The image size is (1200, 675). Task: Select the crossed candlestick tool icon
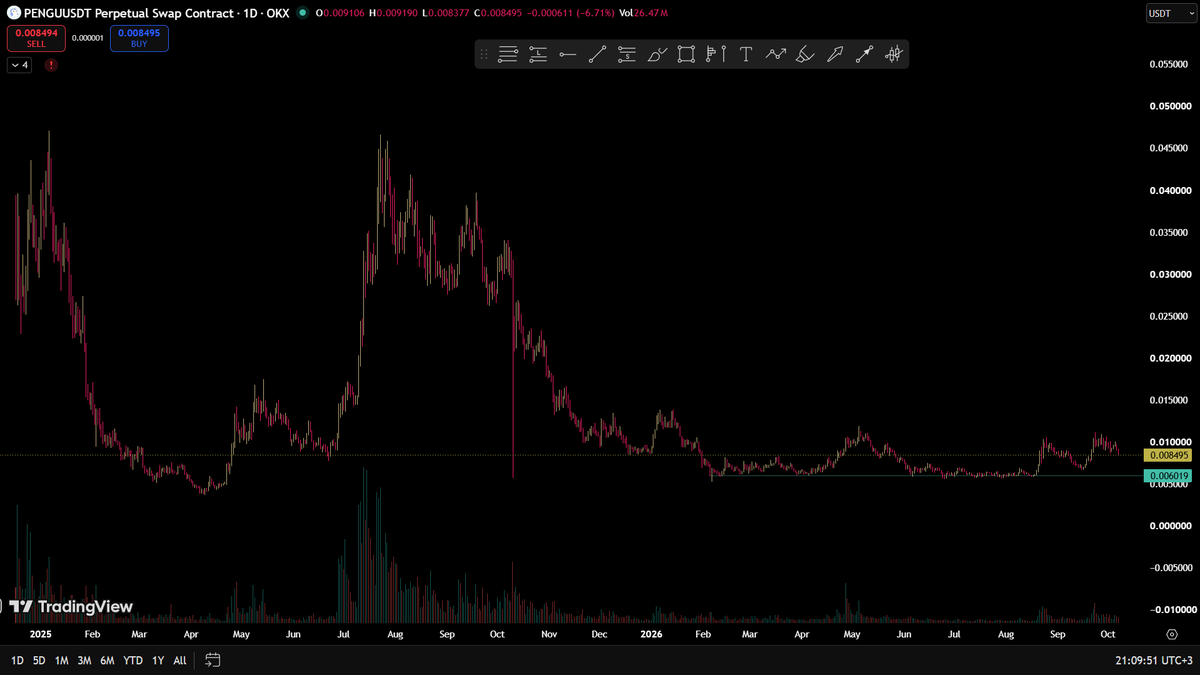(894, 54)
